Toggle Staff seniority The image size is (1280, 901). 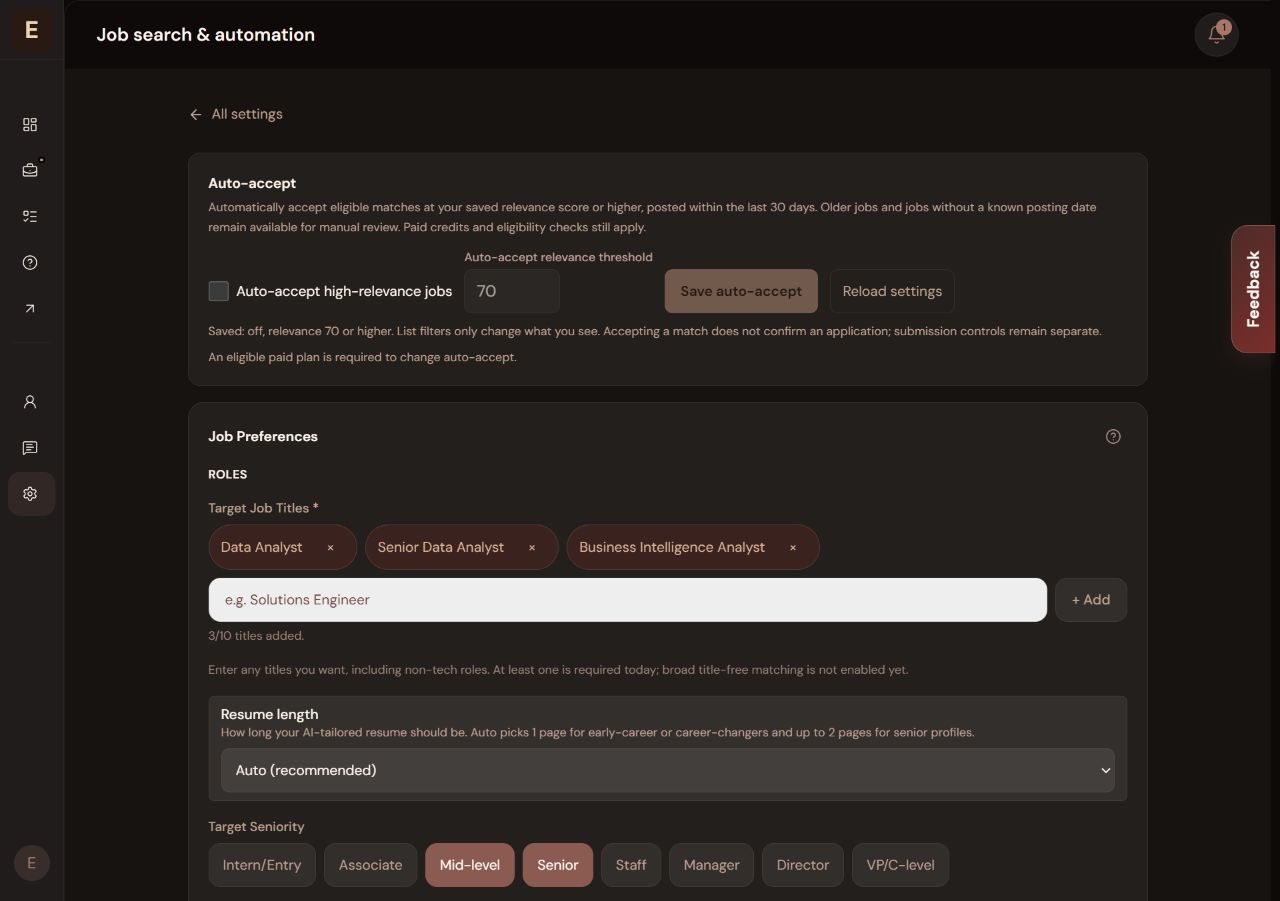click(x=631, y=865)
